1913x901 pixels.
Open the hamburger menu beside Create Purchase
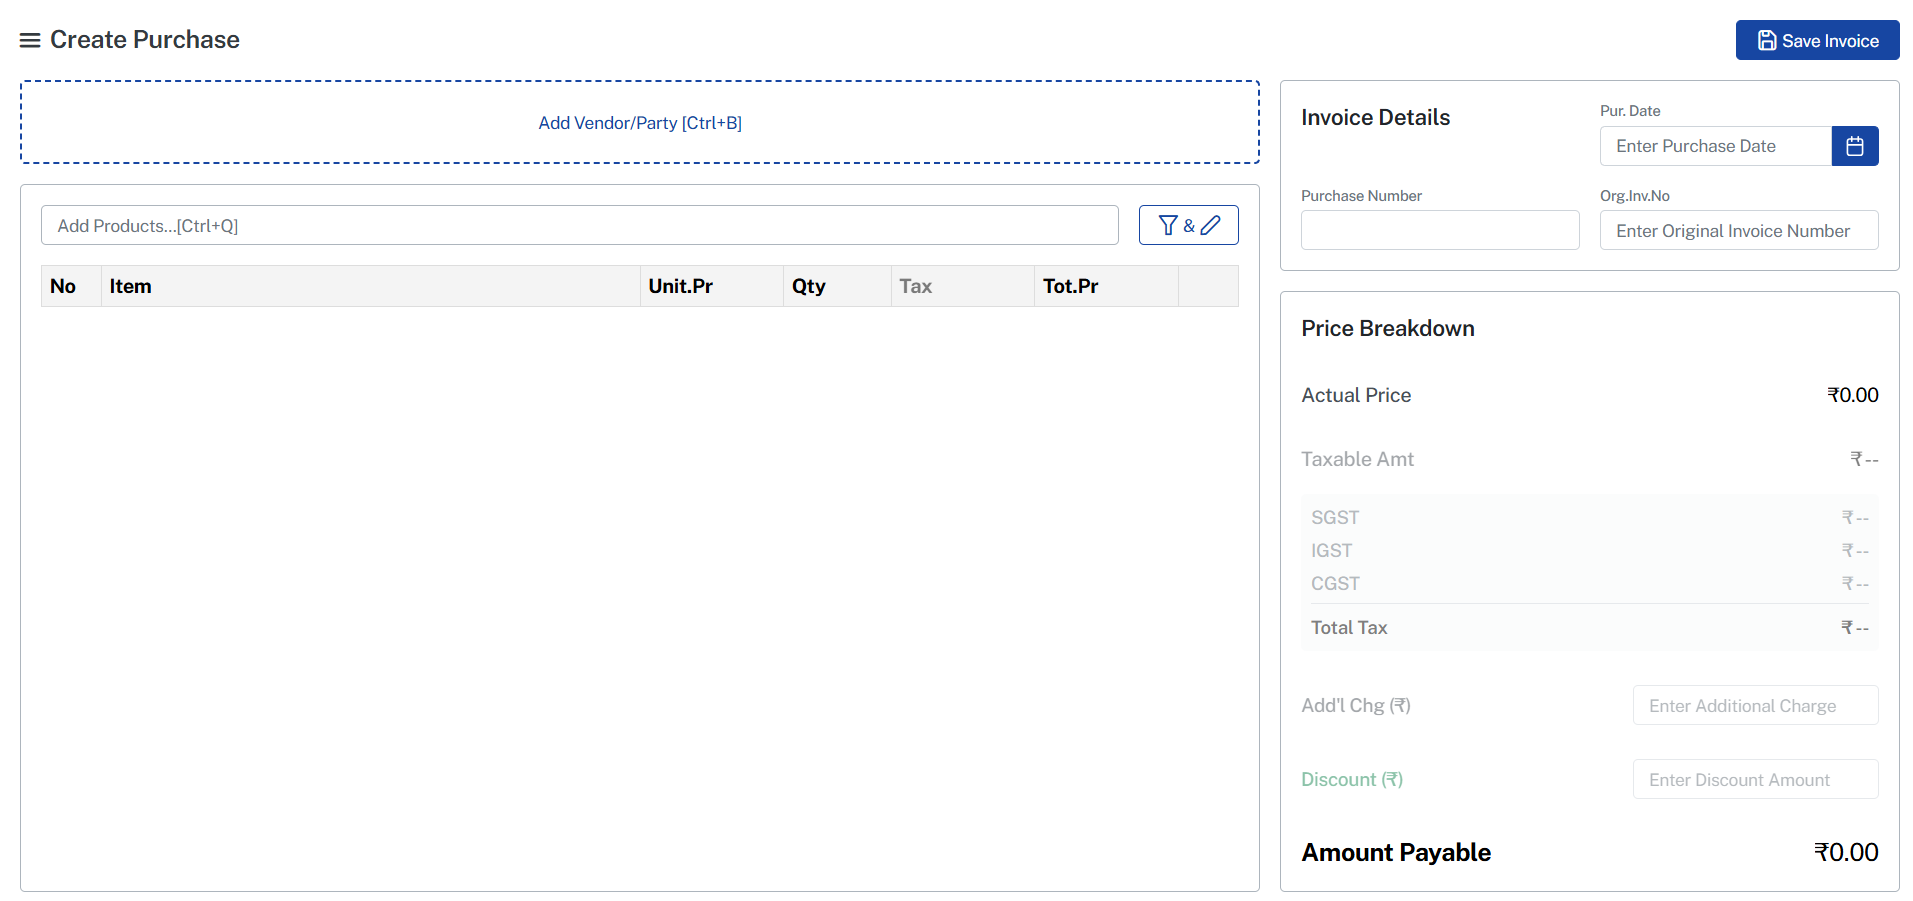click(x=30, y=40)
